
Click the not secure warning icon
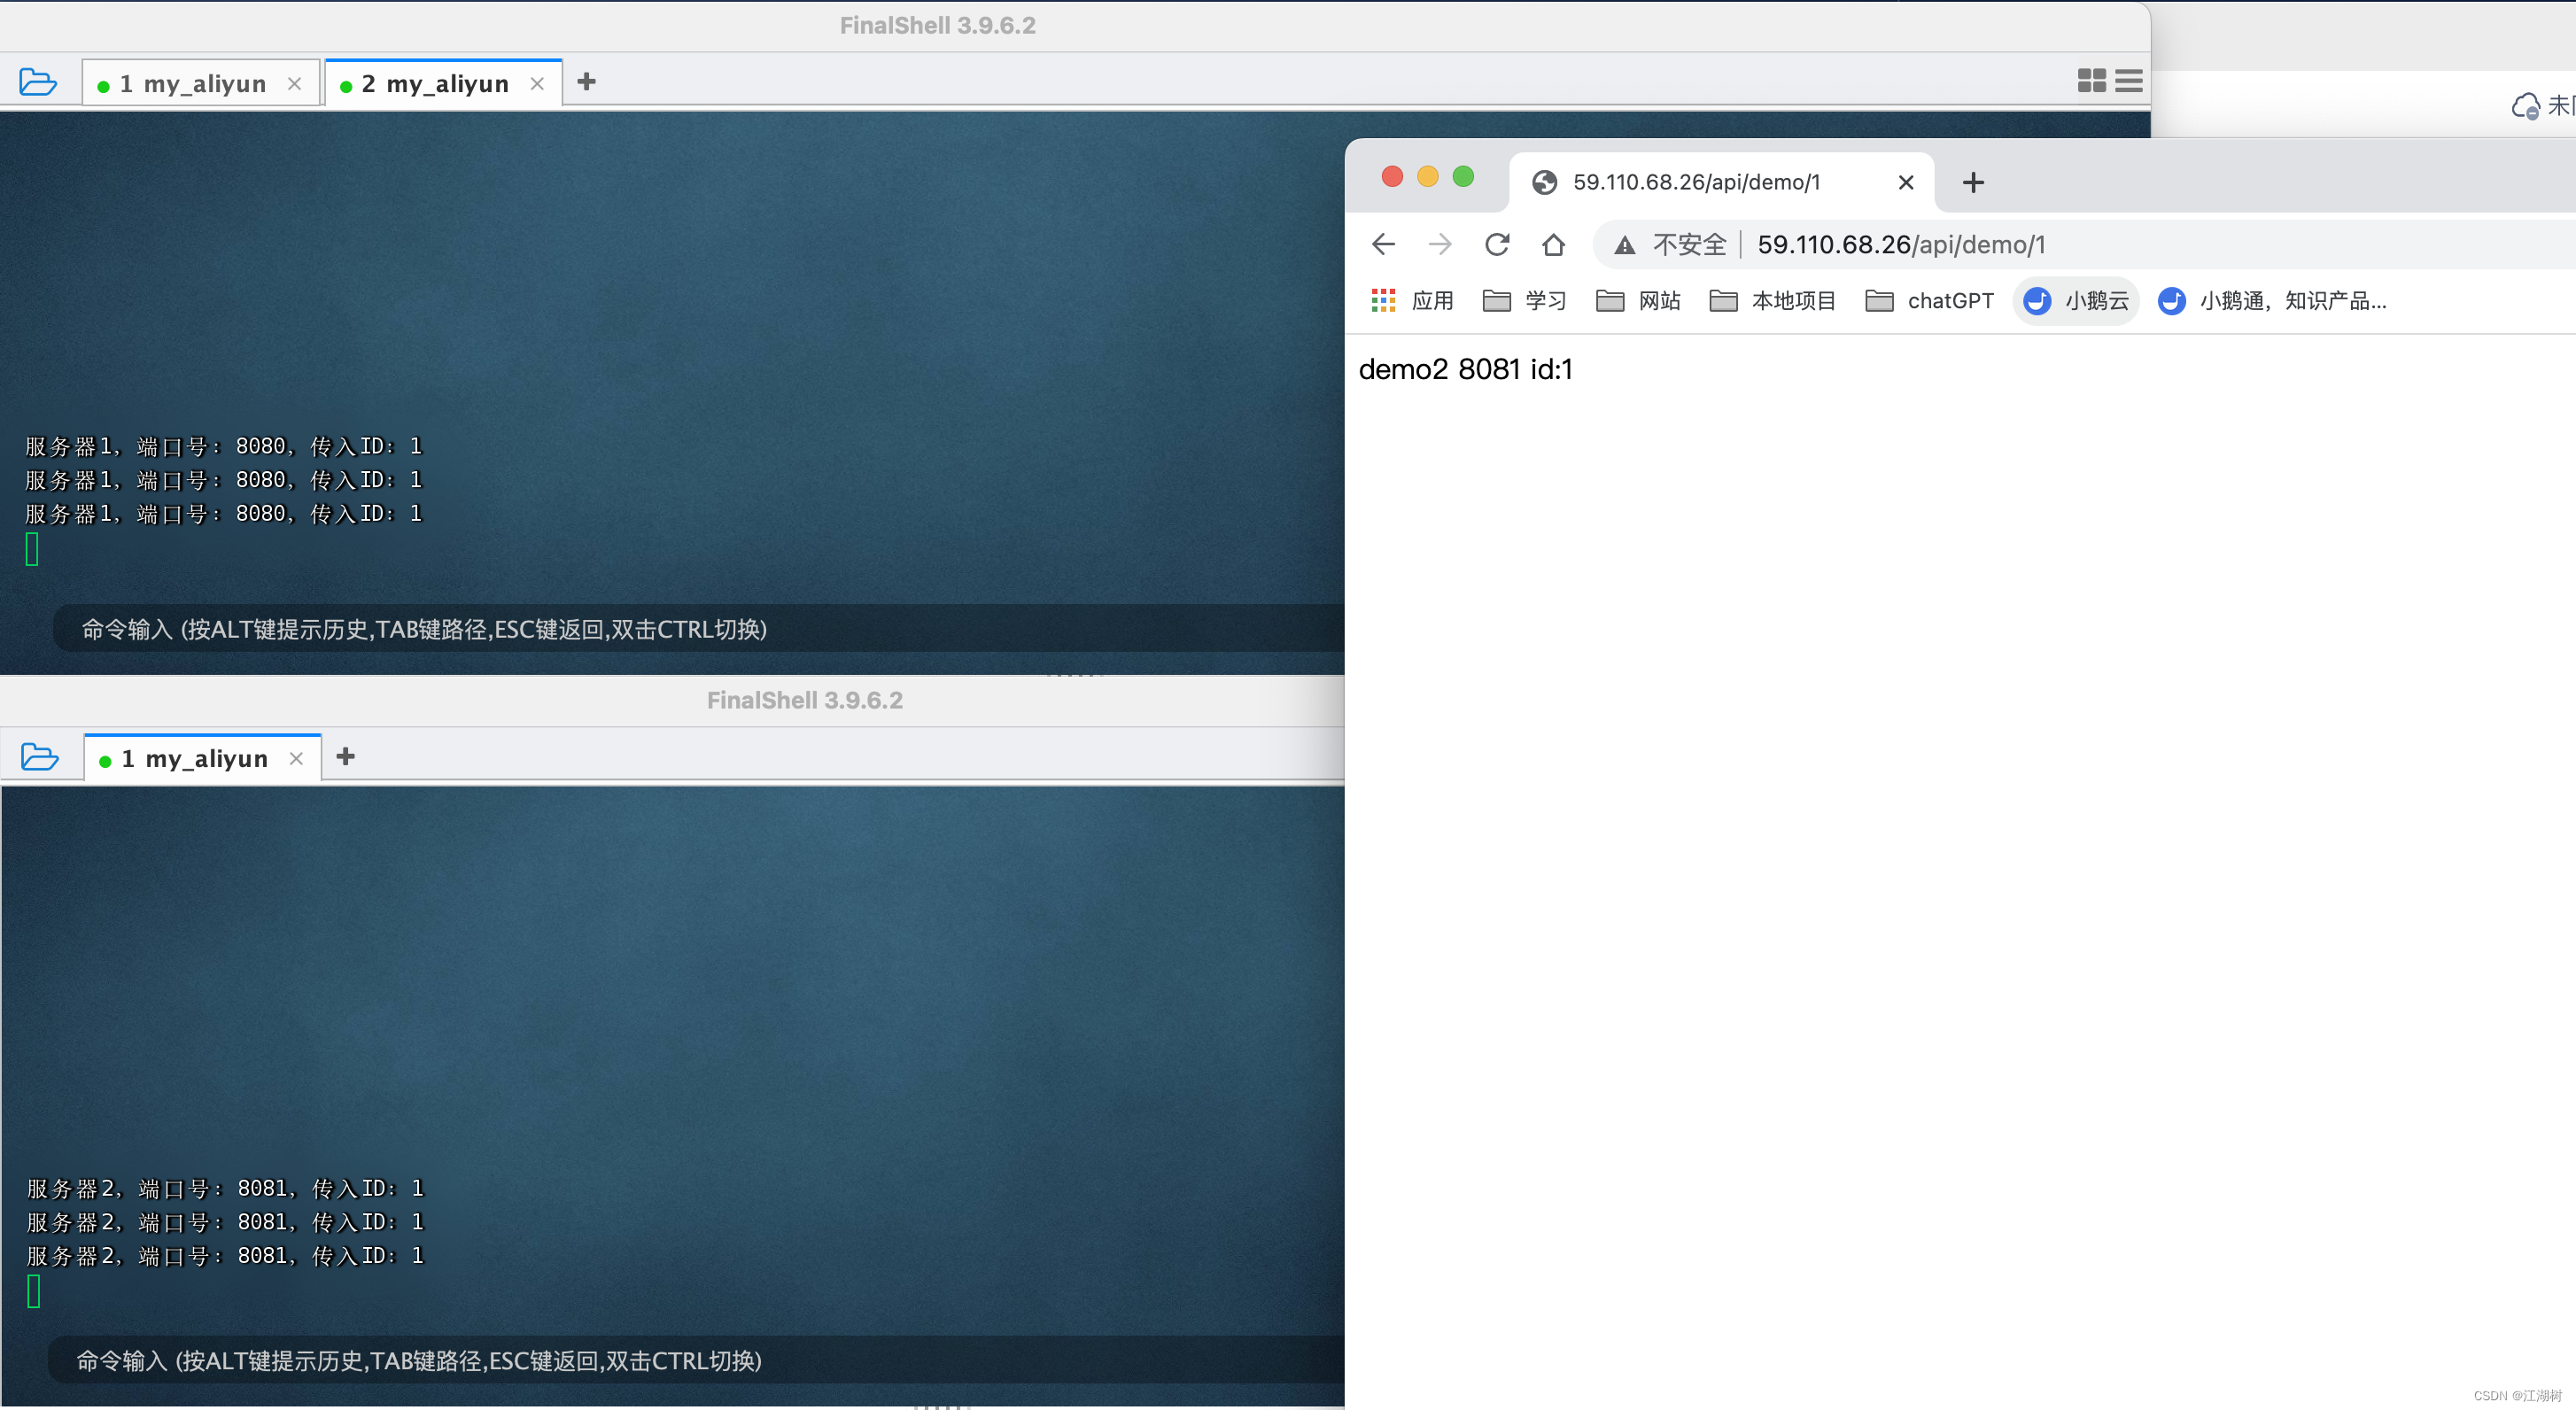pos(1625,245)
